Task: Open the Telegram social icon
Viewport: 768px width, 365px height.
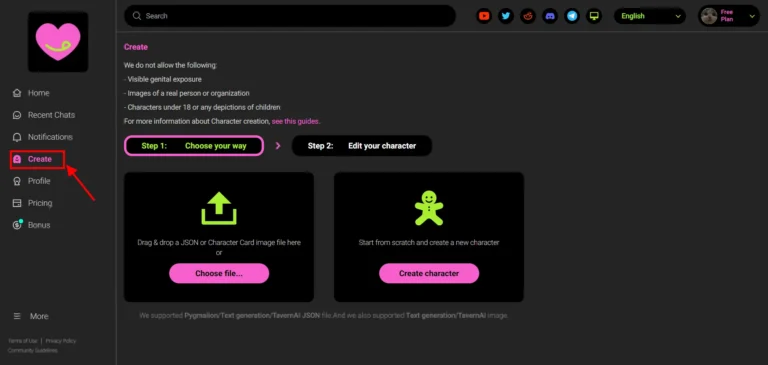Action: [572, 16]
